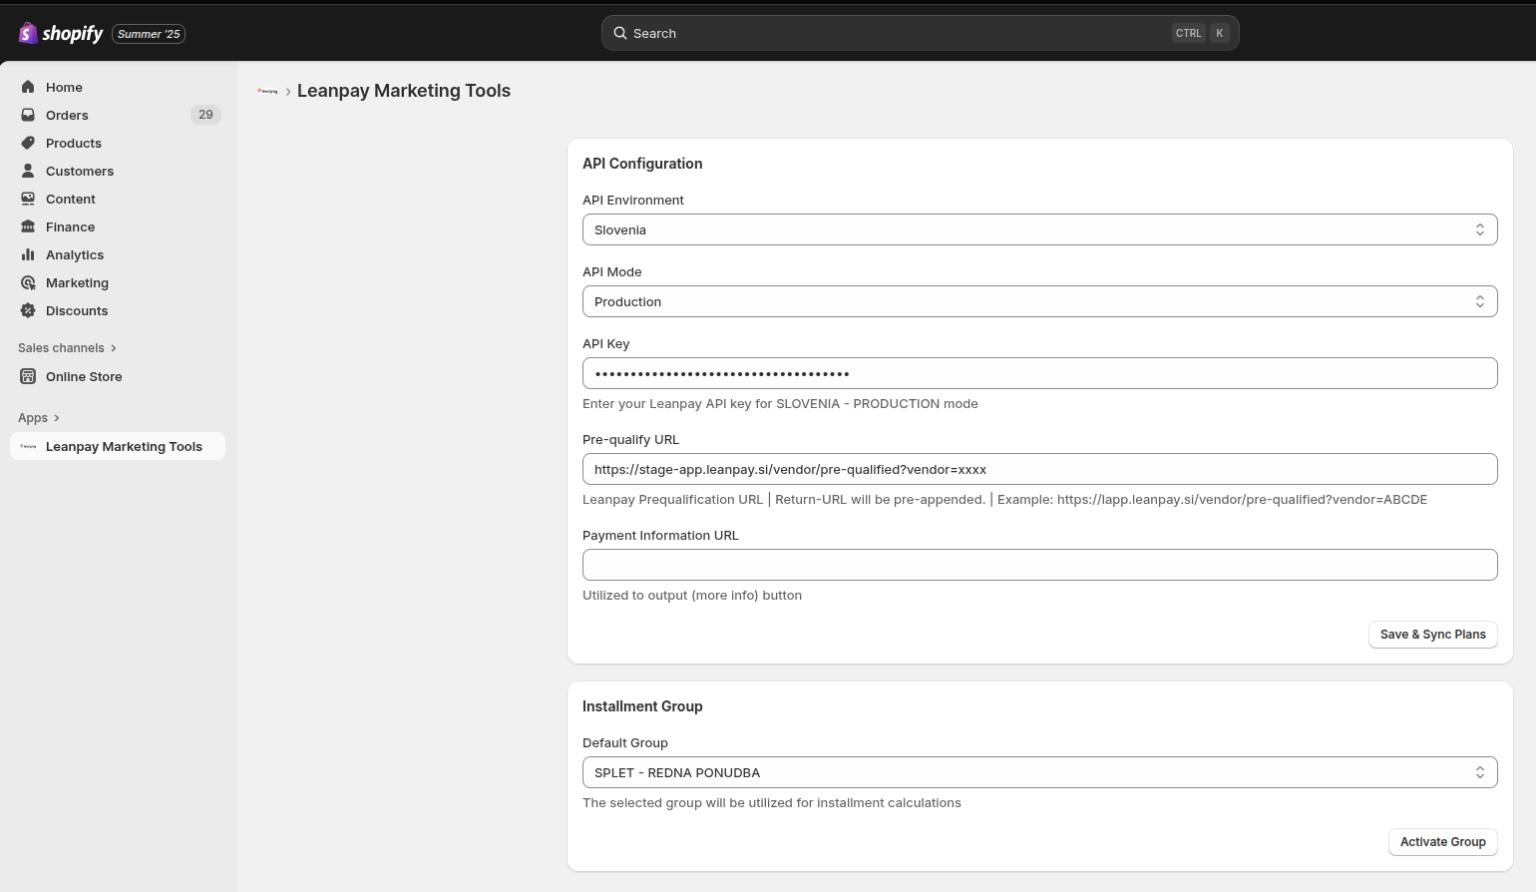The height and width of the screenshot is (892, 1536).
Task: Click the Pre-qualify URL field
Action: pyautogui.click(x=1040, y=470)
